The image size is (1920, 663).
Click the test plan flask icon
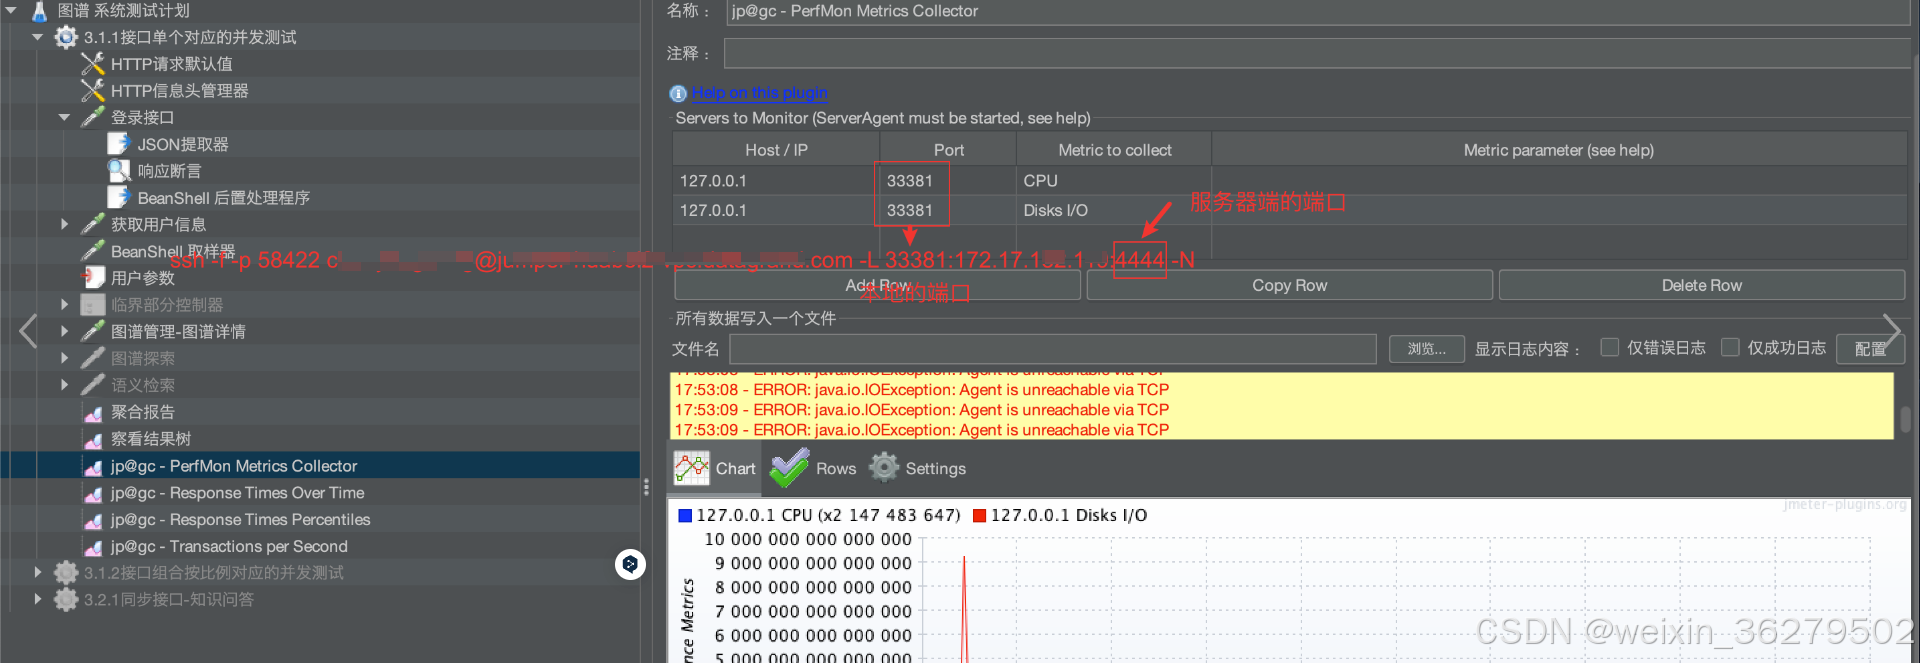click(x=40, y=11)
